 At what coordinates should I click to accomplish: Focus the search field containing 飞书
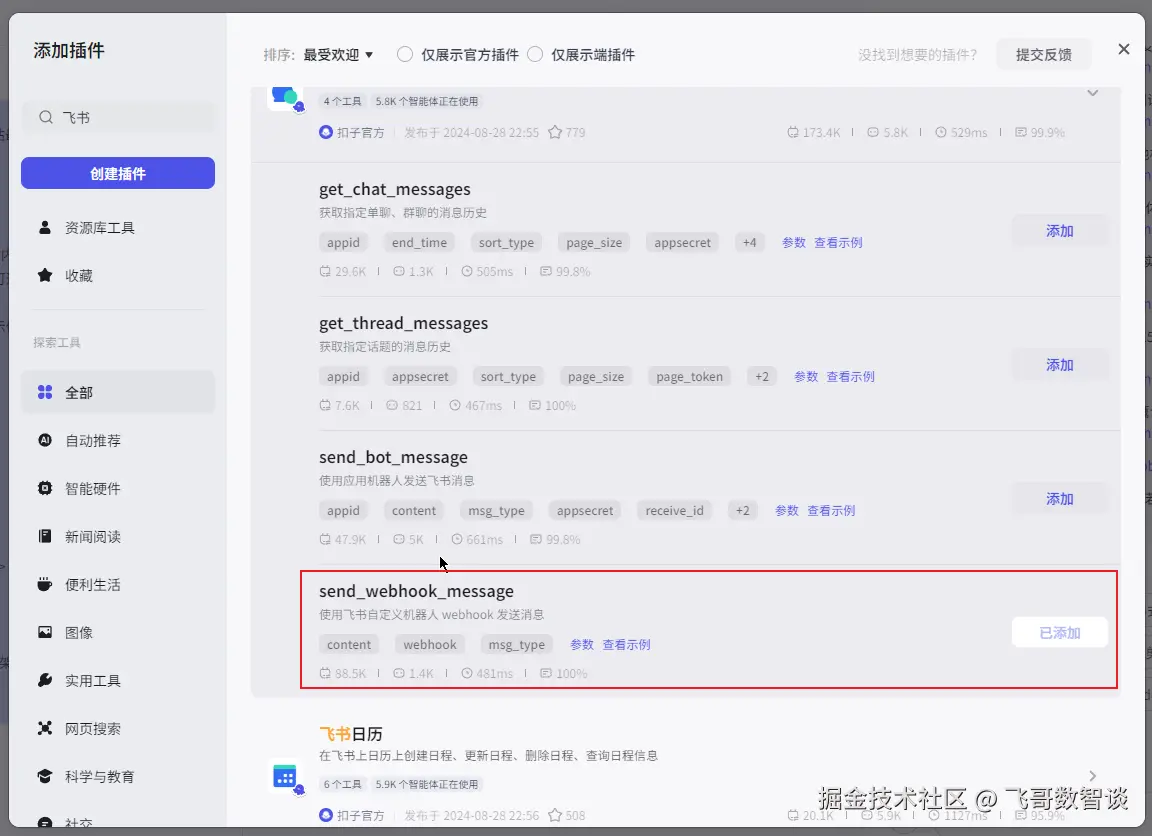[x=118, y=118]
